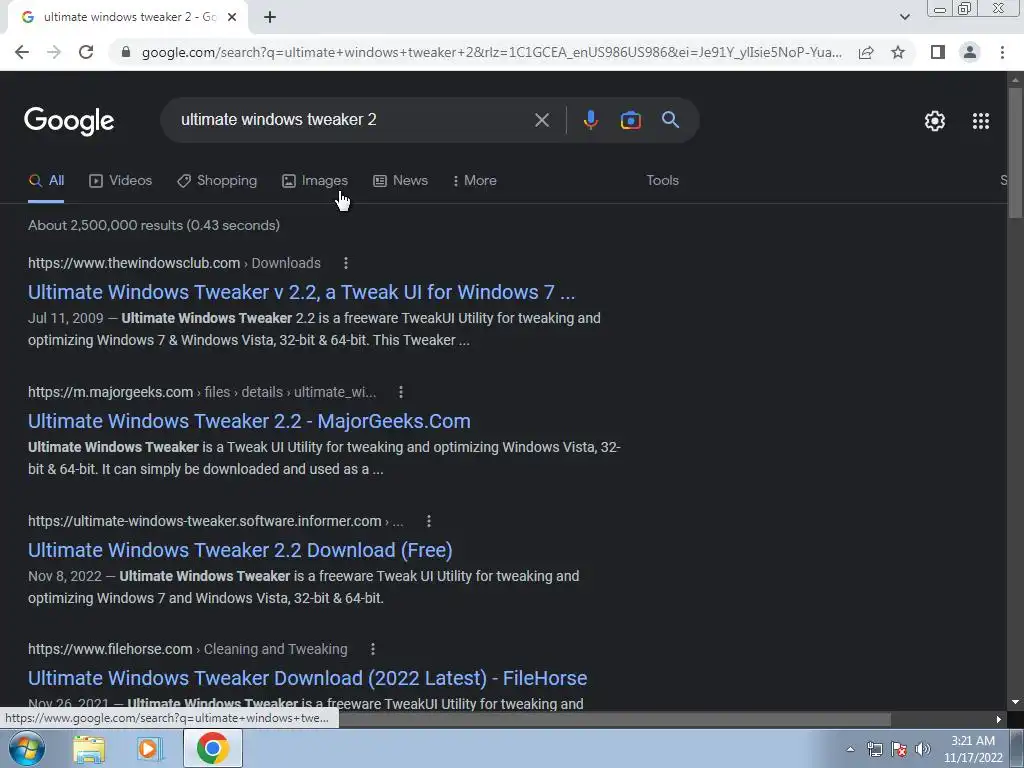Image resolution: width=1024 pixels, height=768 pixels.
Task: Open the Chrome side panel icon
Action: tap(938, 52)
